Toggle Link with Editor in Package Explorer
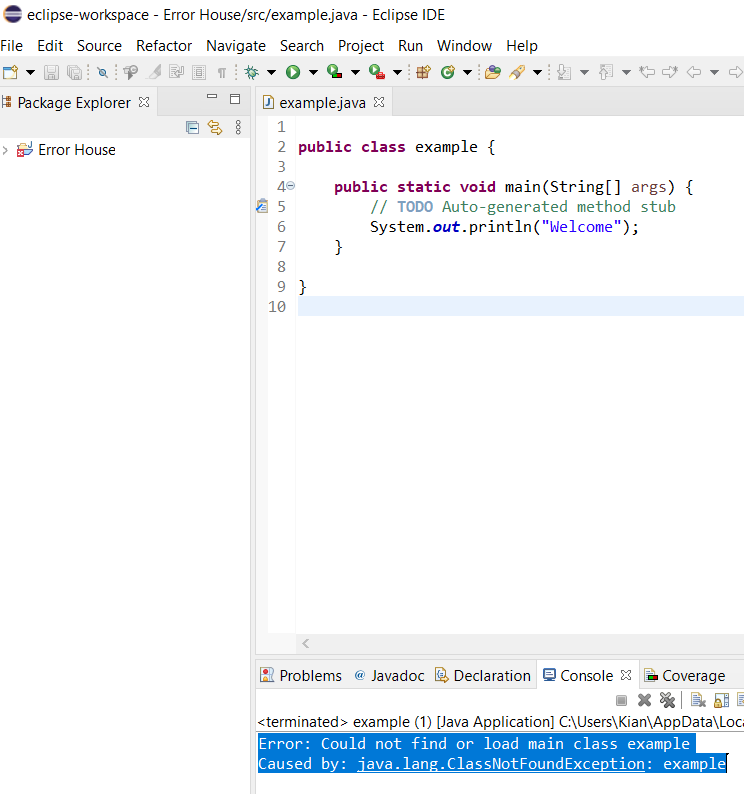 pyautogui.click(x=215, y=128)
